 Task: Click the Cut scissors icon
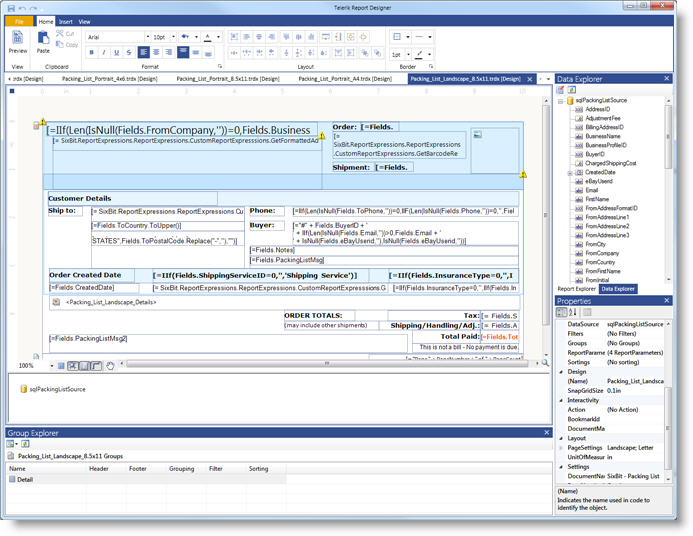tap(60, 34)
